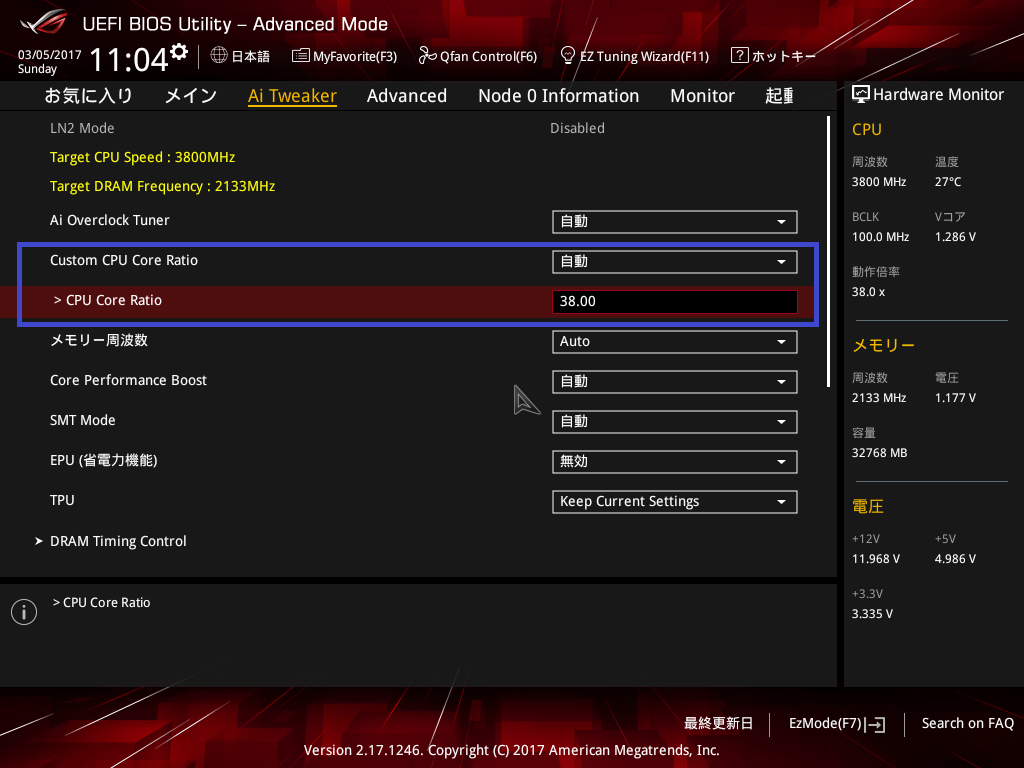This screenshot has width=1024, height=768.
Task: Click the 4.986 V reading
Action: 955,559
